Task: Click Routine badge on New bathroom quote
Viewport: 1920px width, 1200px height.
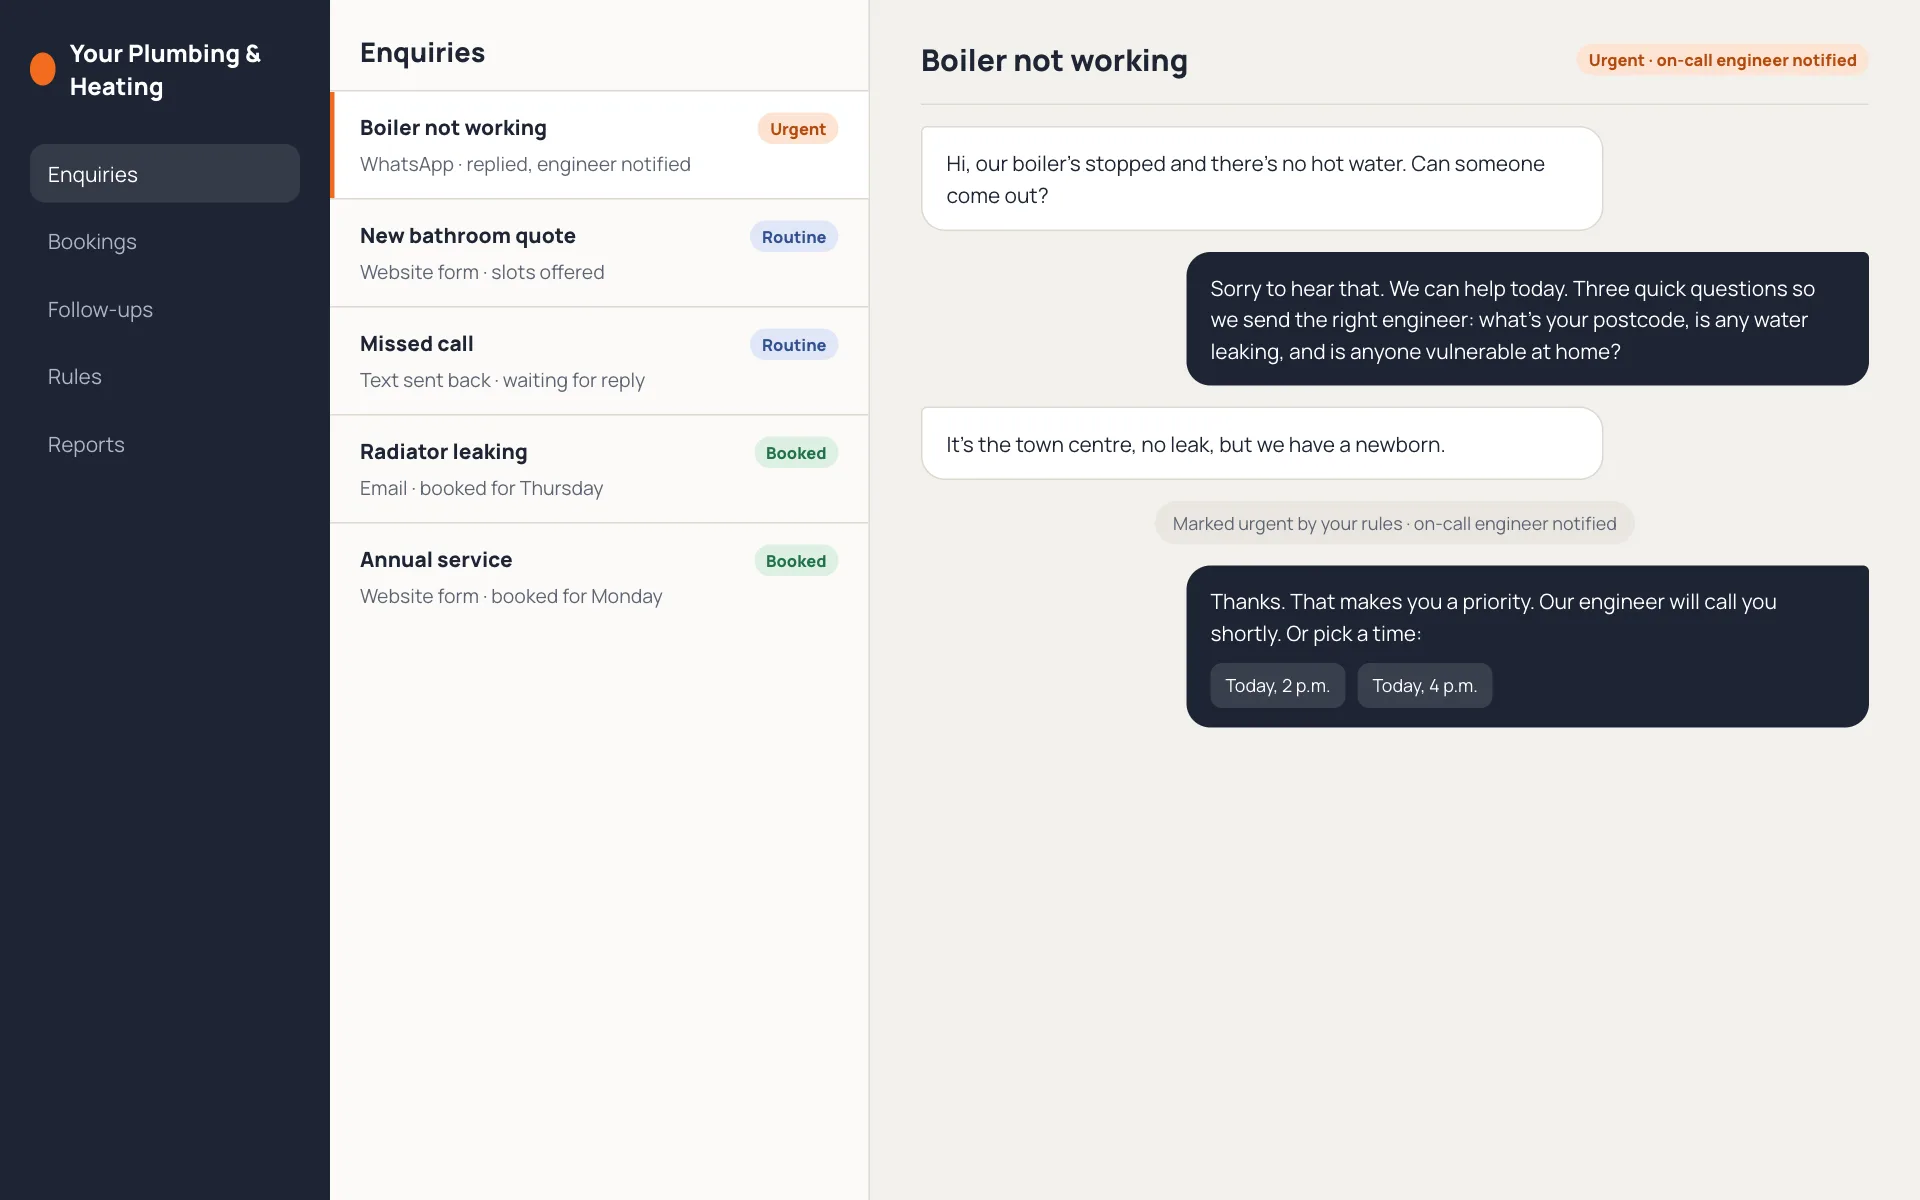Action: click(x=794, y=237)
